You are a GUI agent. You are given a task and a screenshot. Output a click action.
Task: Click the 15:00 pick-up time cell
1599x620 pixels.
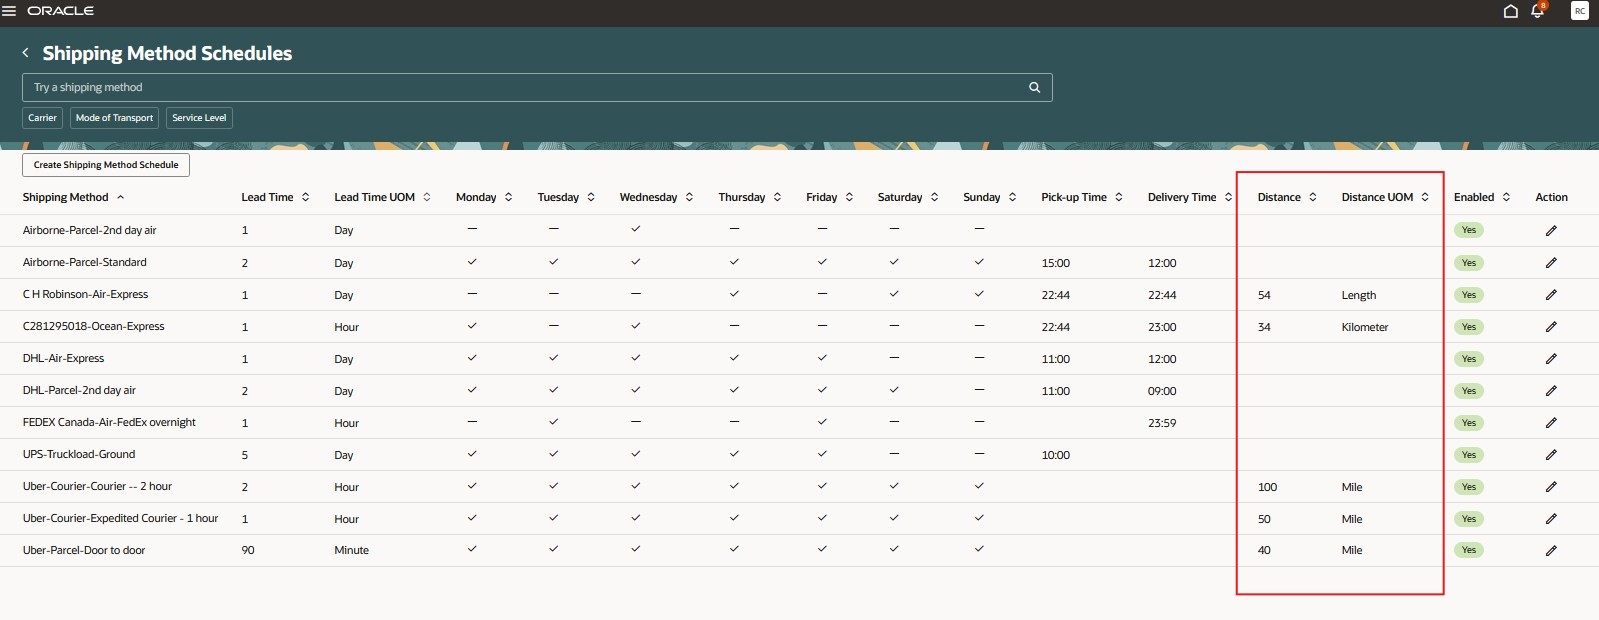pos(1055,263)
